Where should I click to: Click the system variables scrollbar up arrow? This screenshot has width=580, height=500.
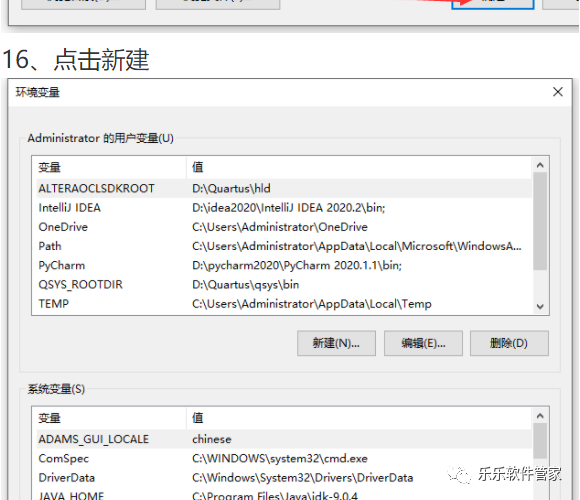coord(540,416)
